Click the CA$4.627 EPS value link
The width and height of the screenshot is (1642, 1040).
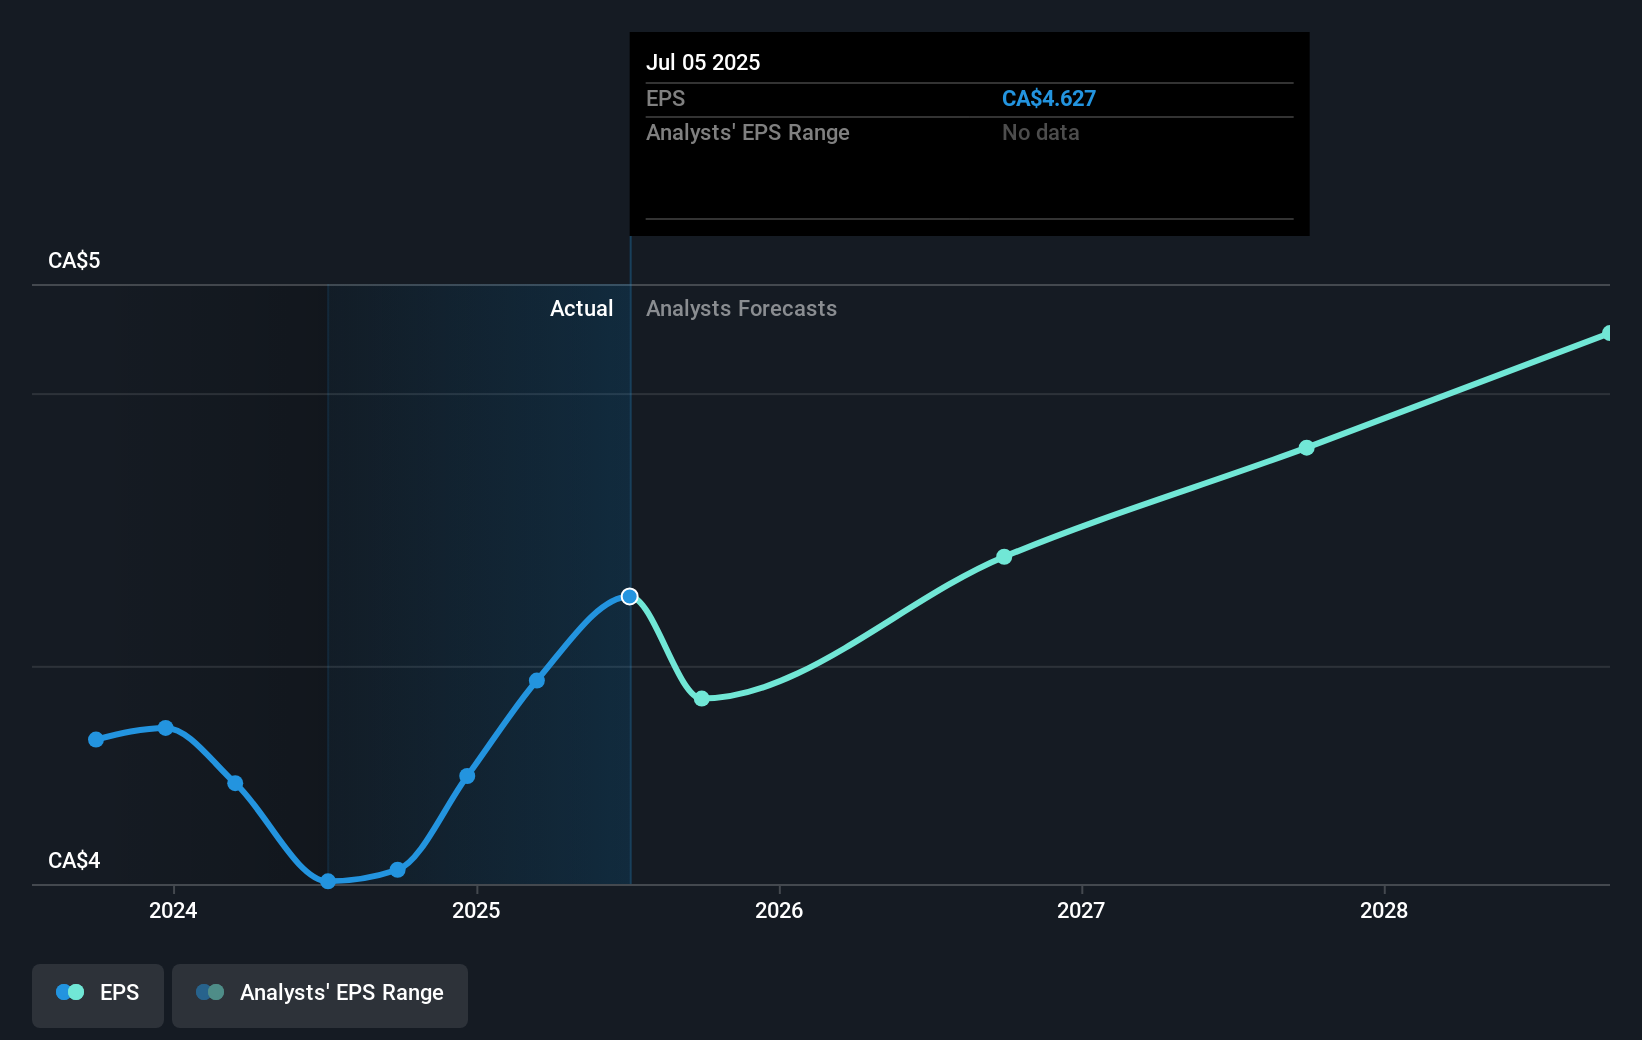tap(1049, 98)
